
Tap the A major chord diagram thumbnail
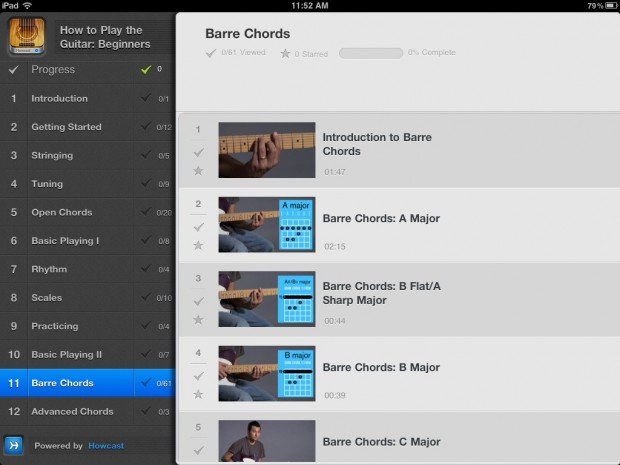tap(267, 225)
